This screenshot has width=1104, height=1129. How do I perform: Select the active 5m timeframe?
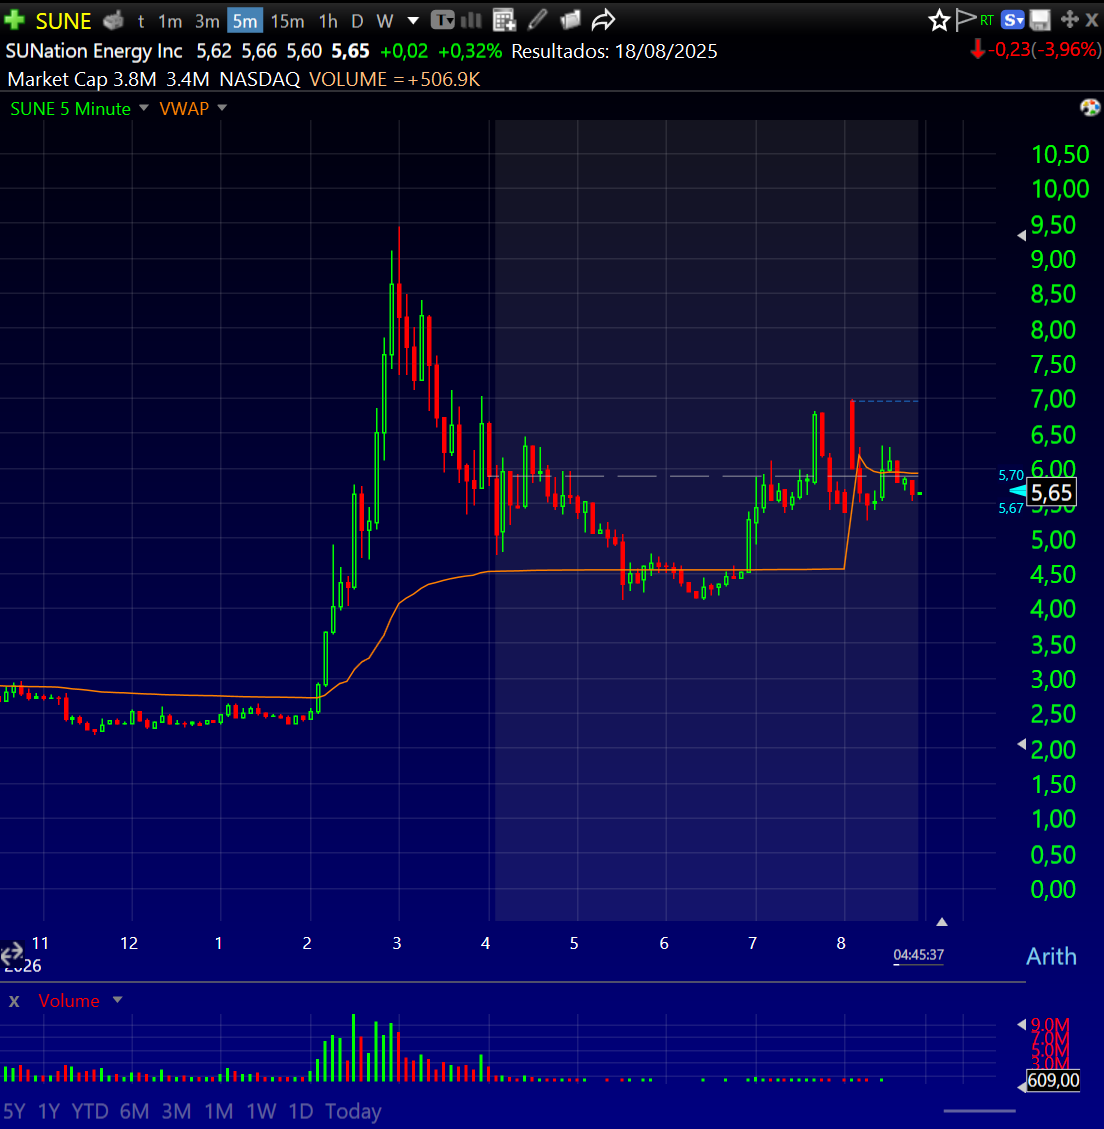point(245,21)
